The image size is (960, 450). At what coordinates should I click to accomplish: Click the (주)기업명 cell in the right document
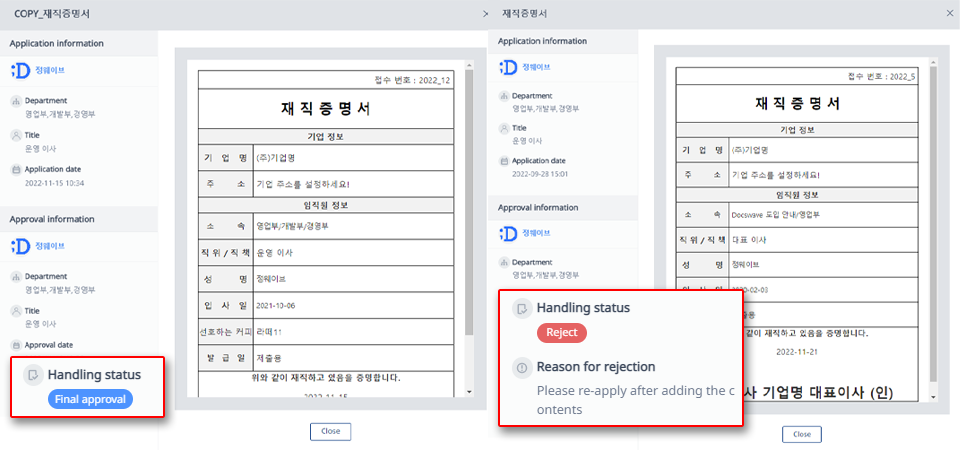pyautogui.click(x=824, y=150)
